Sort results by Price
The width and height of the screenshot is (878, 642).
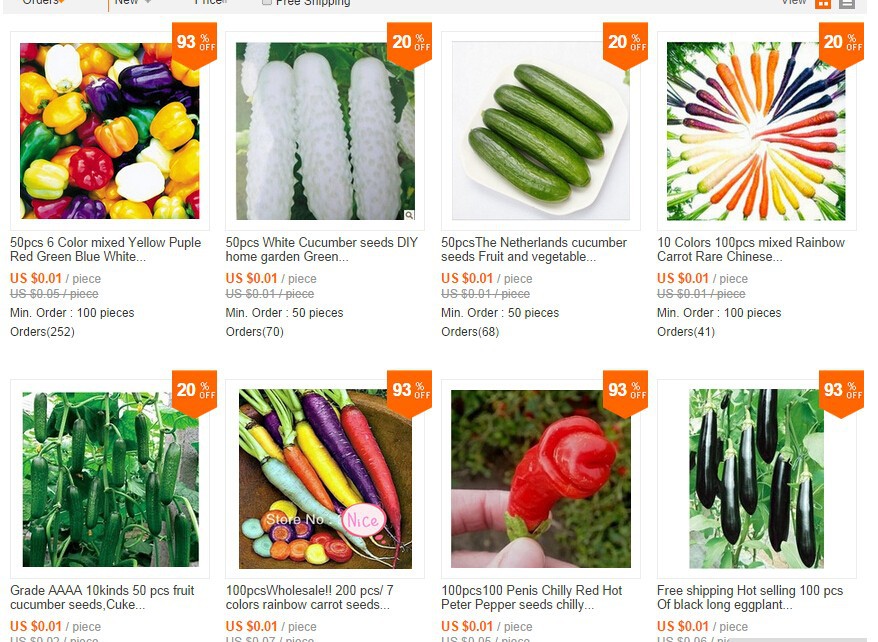tap(210, 2)
